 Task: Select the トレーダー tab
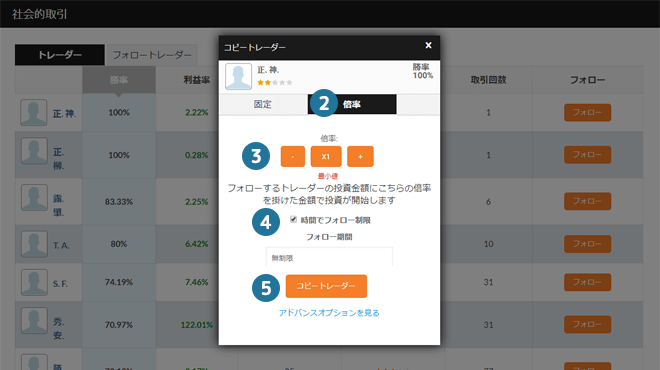(60, 55)
